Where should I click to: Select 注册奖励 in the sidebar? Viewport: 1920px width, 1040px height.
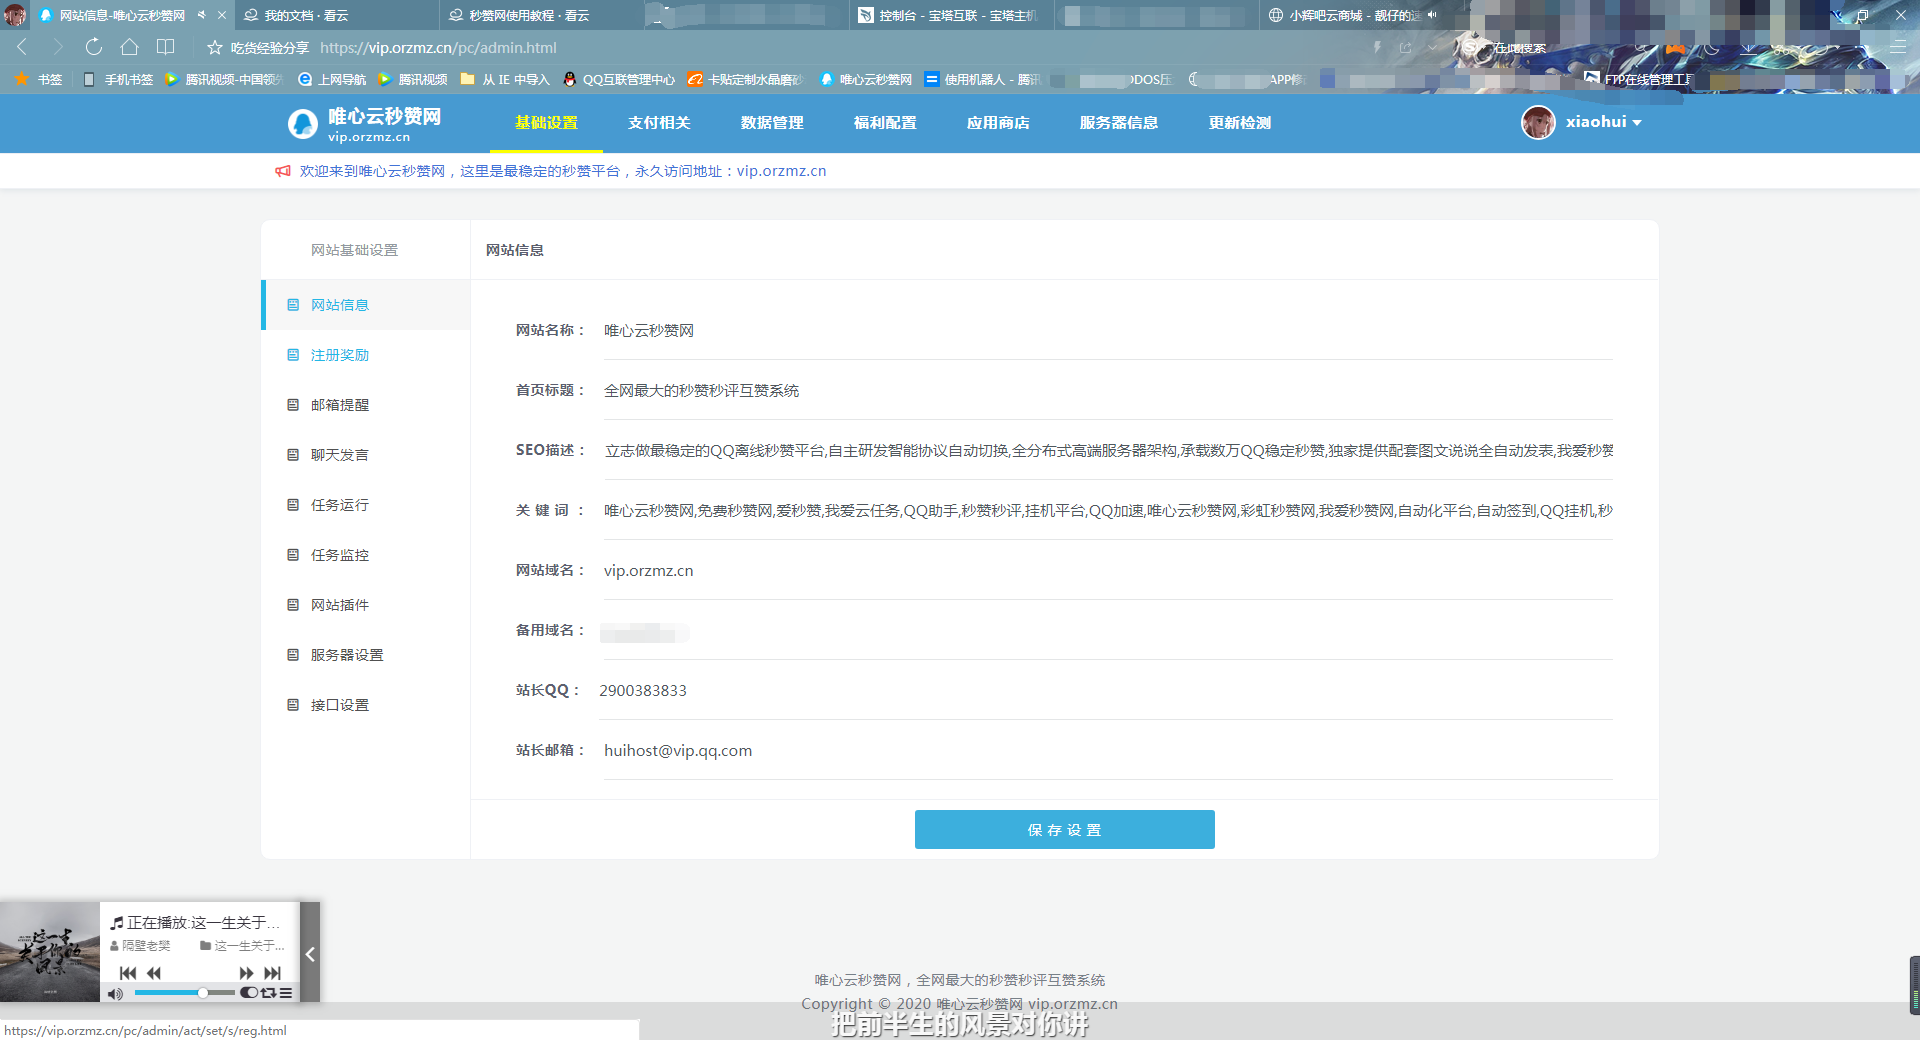coord(366,355)
